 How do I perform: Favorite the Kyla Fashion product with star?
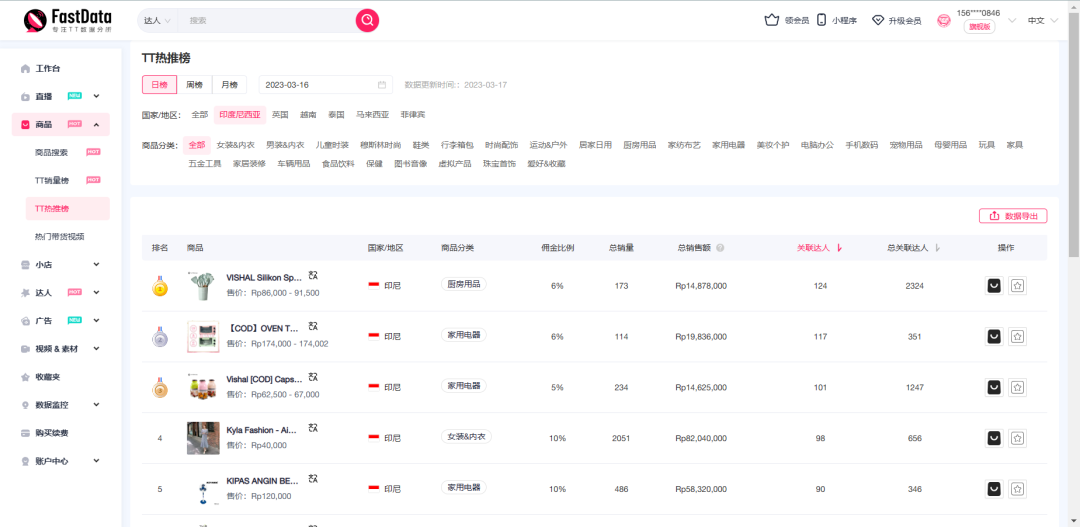pyautogui.click(x=1017, y=438)
